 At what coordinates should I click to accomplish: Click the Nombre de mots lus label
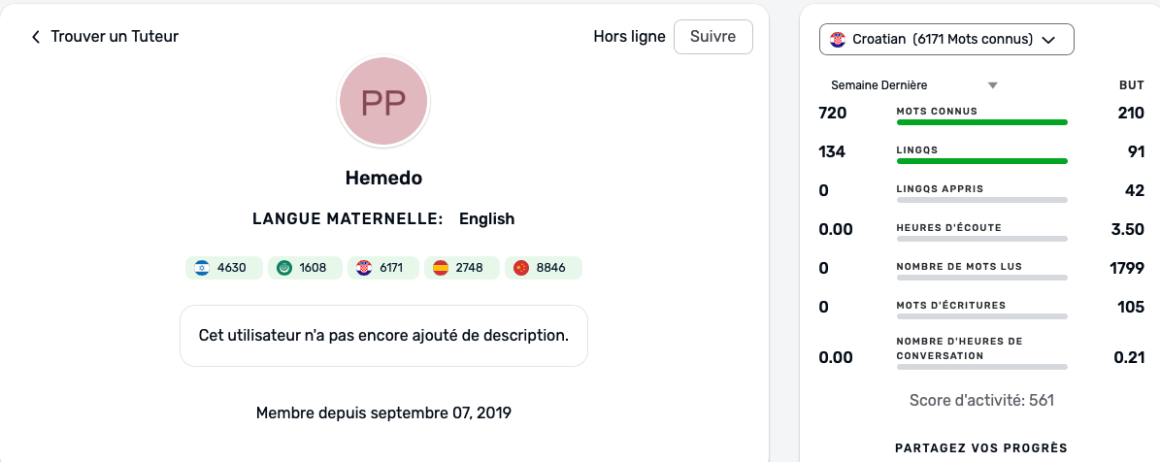959,266
